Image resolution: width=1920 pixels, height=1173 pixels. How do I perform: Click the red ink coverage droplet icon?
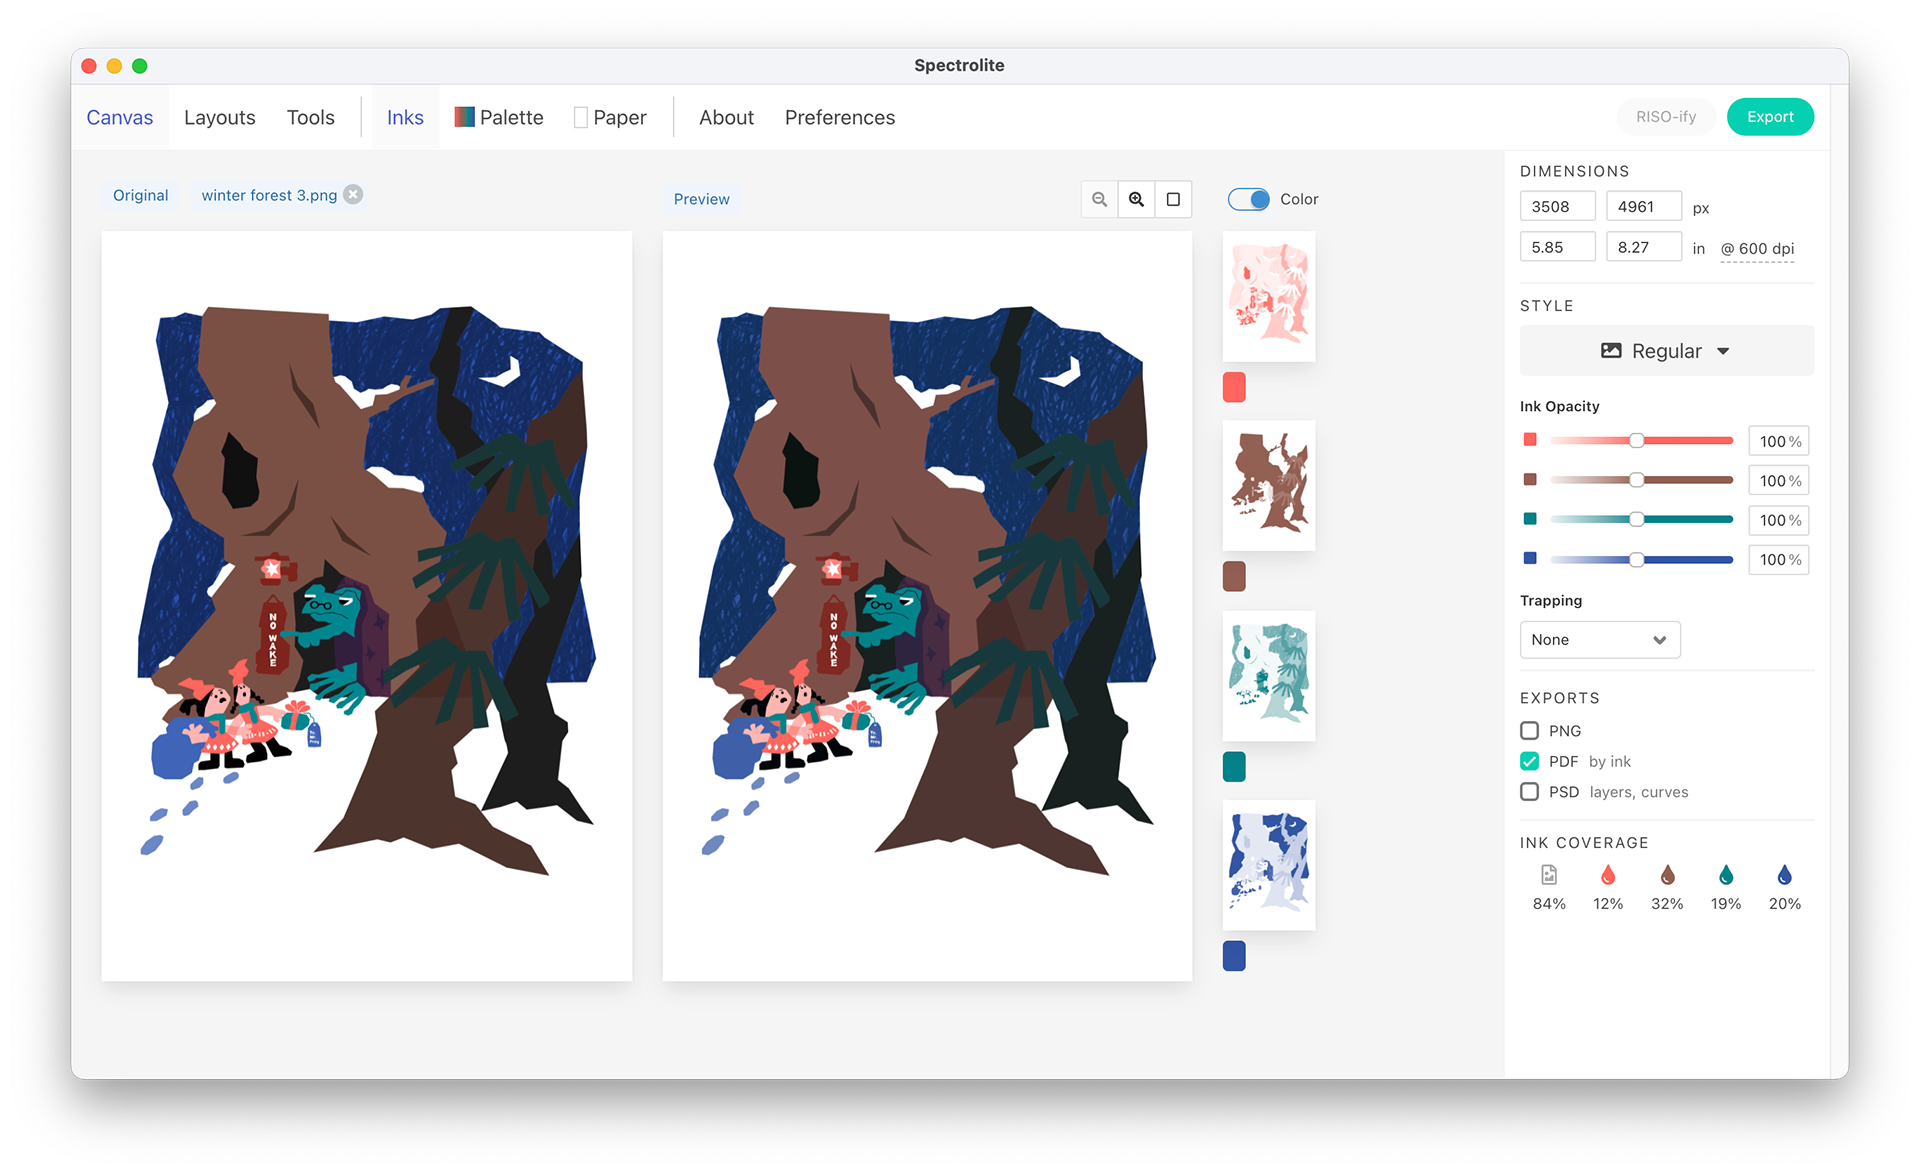(x=1608, y=876)
